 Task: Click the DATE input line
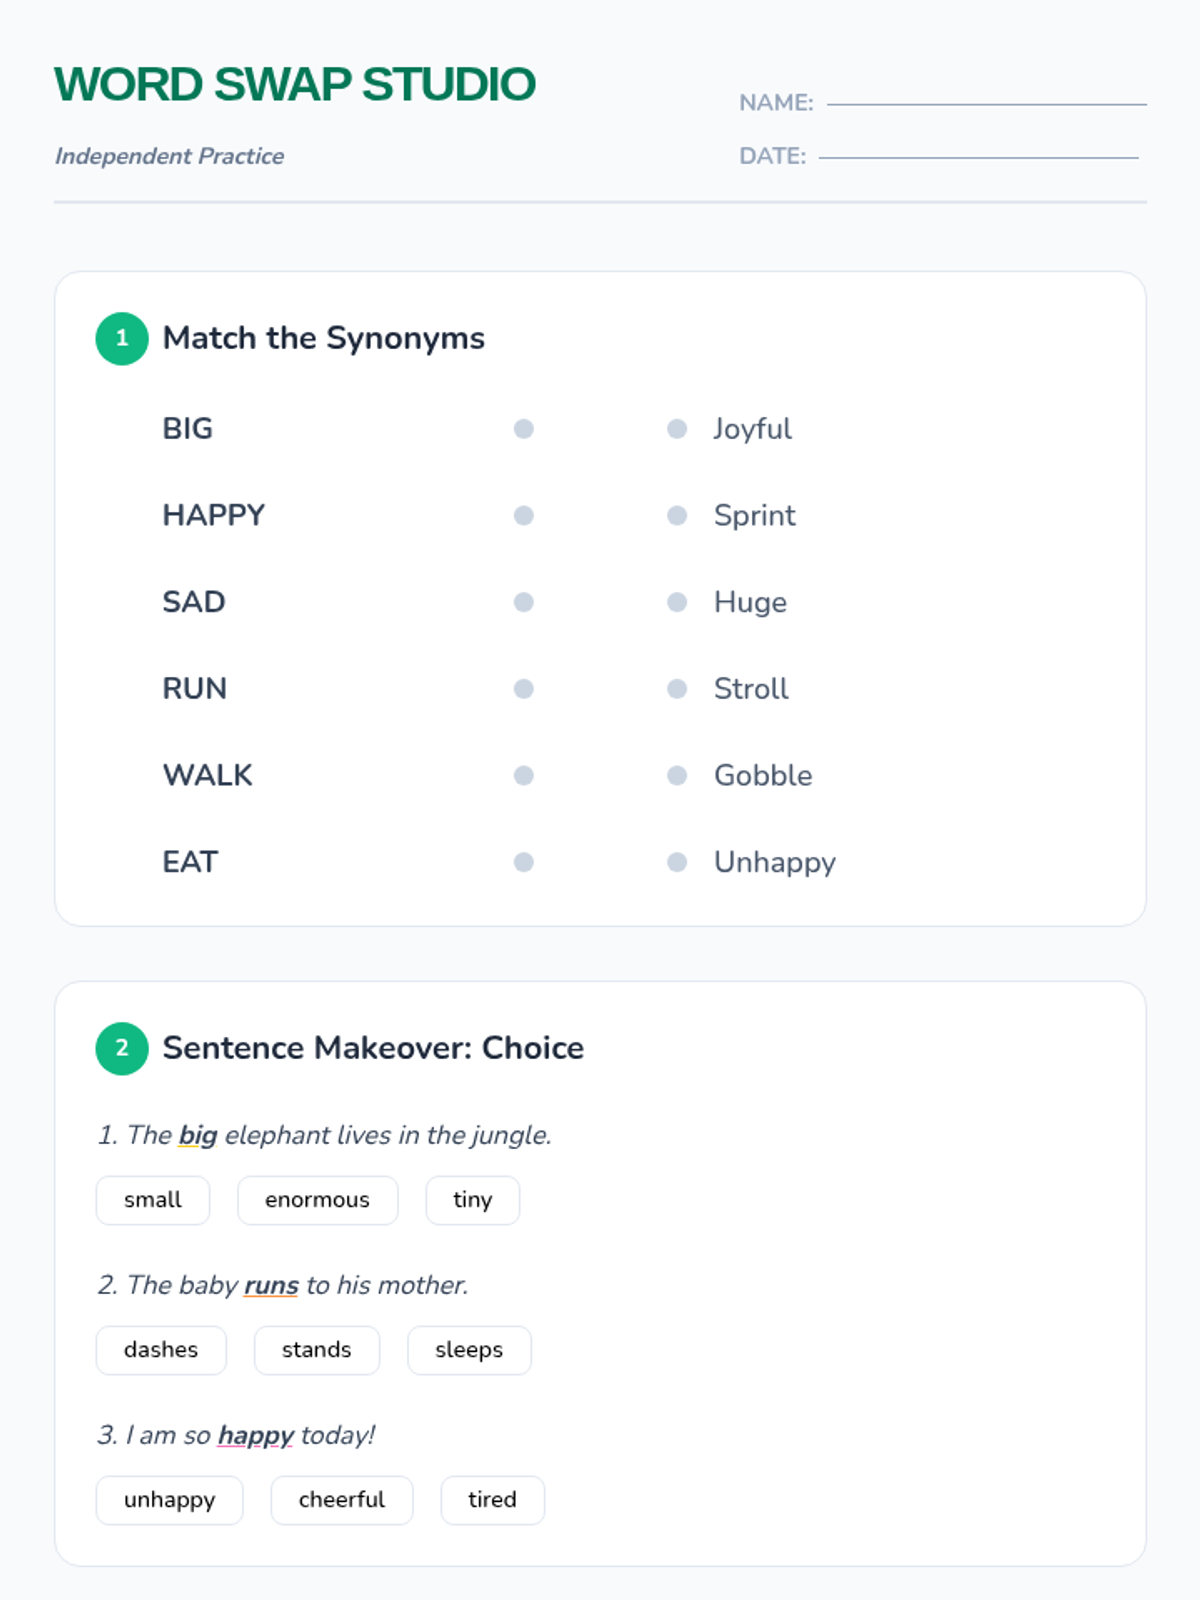click(x=978, y=156)
